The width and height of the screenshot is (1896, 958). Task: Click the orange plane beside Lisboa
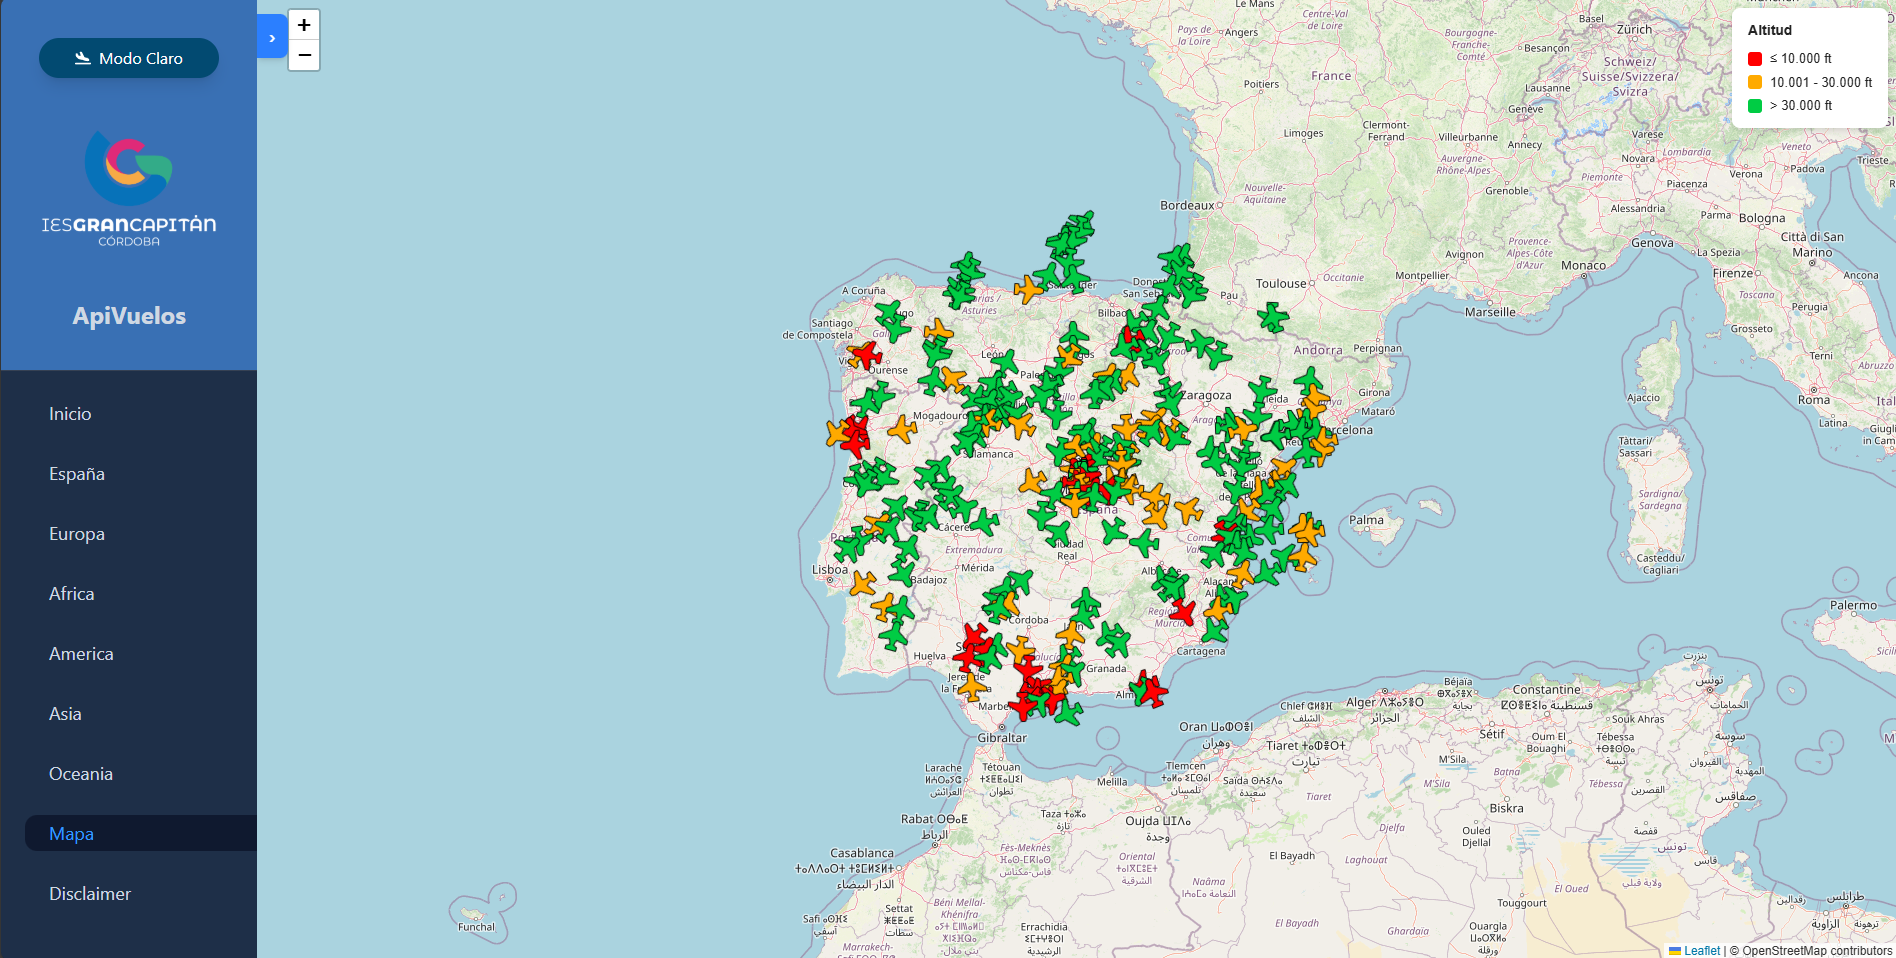point(862,583)
